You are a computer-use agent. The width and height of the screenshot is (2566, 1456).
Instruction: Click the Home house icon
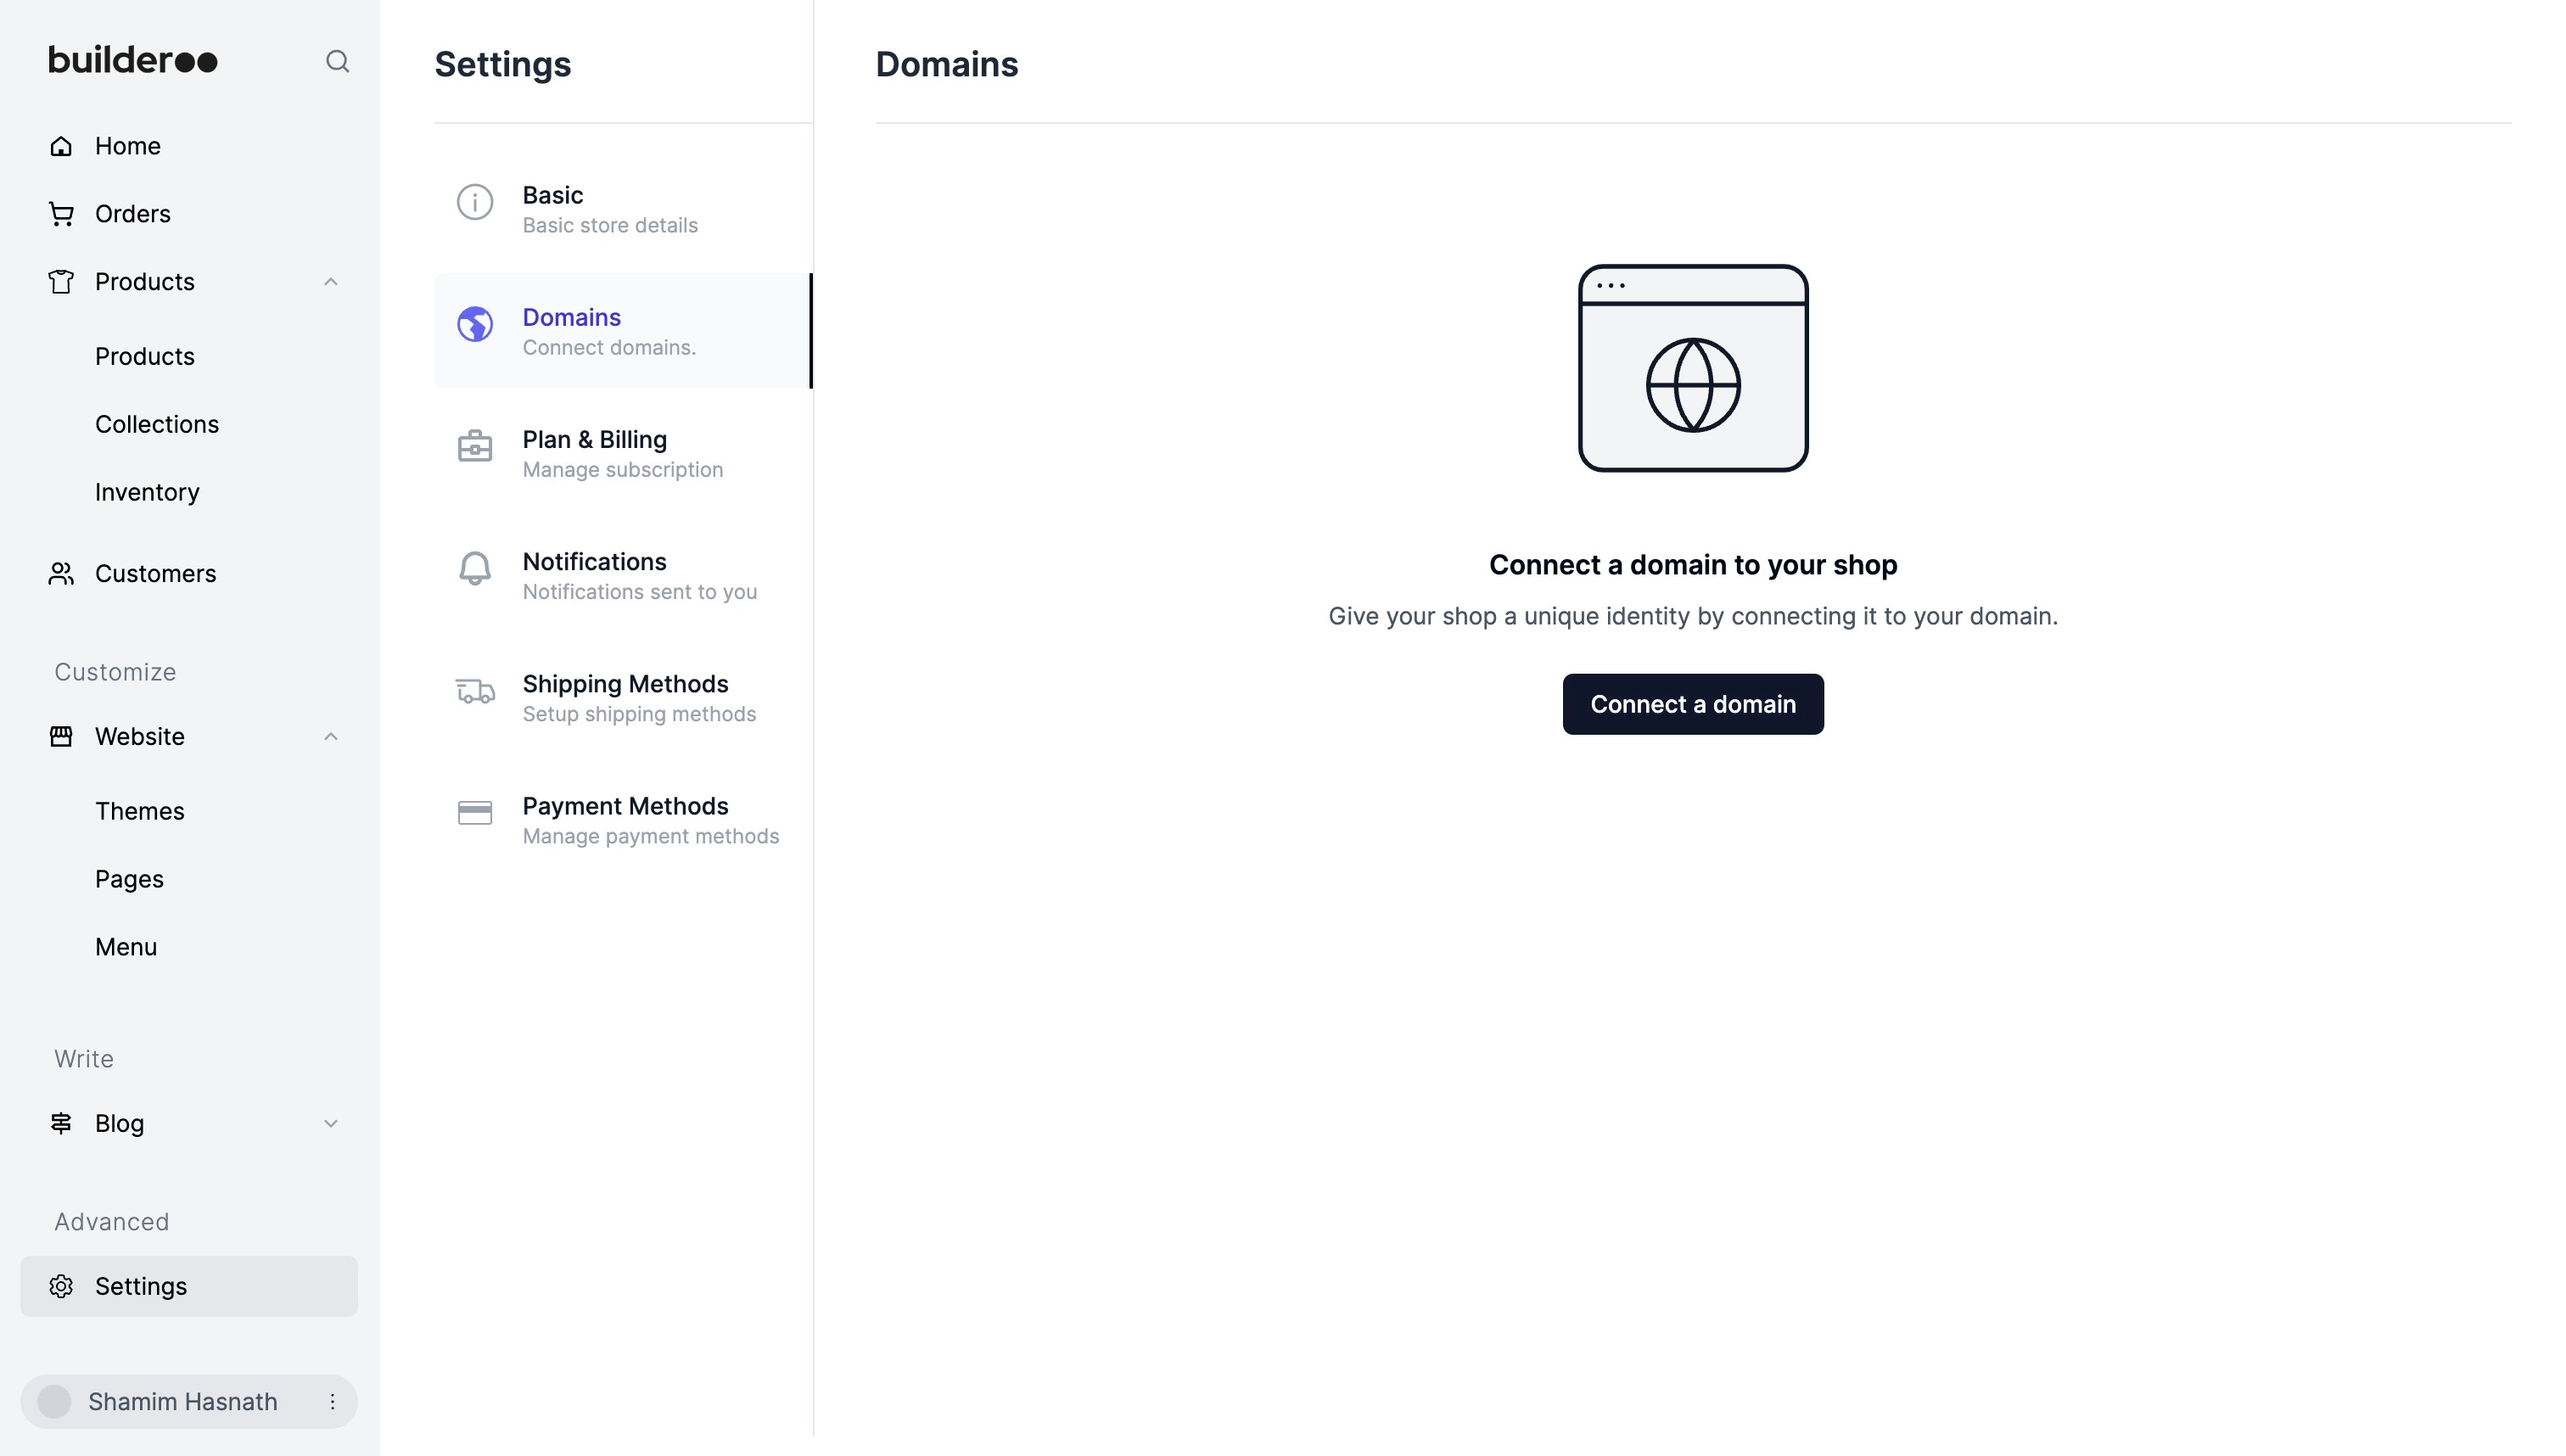(61, 146)
